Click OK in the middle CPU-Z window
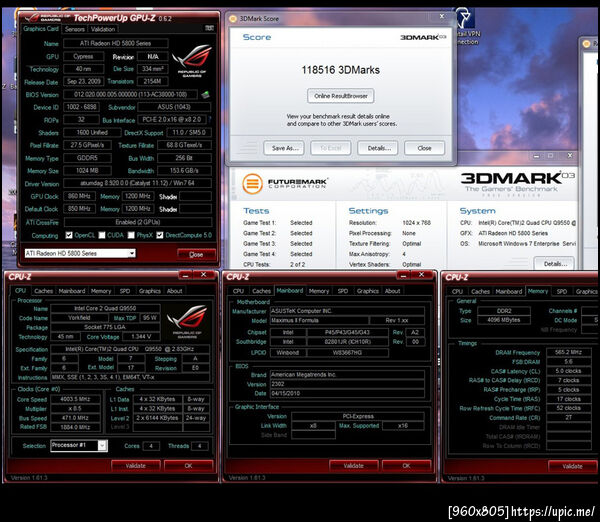Viewport: 600px width, 522px height. [x=406, y=466]
